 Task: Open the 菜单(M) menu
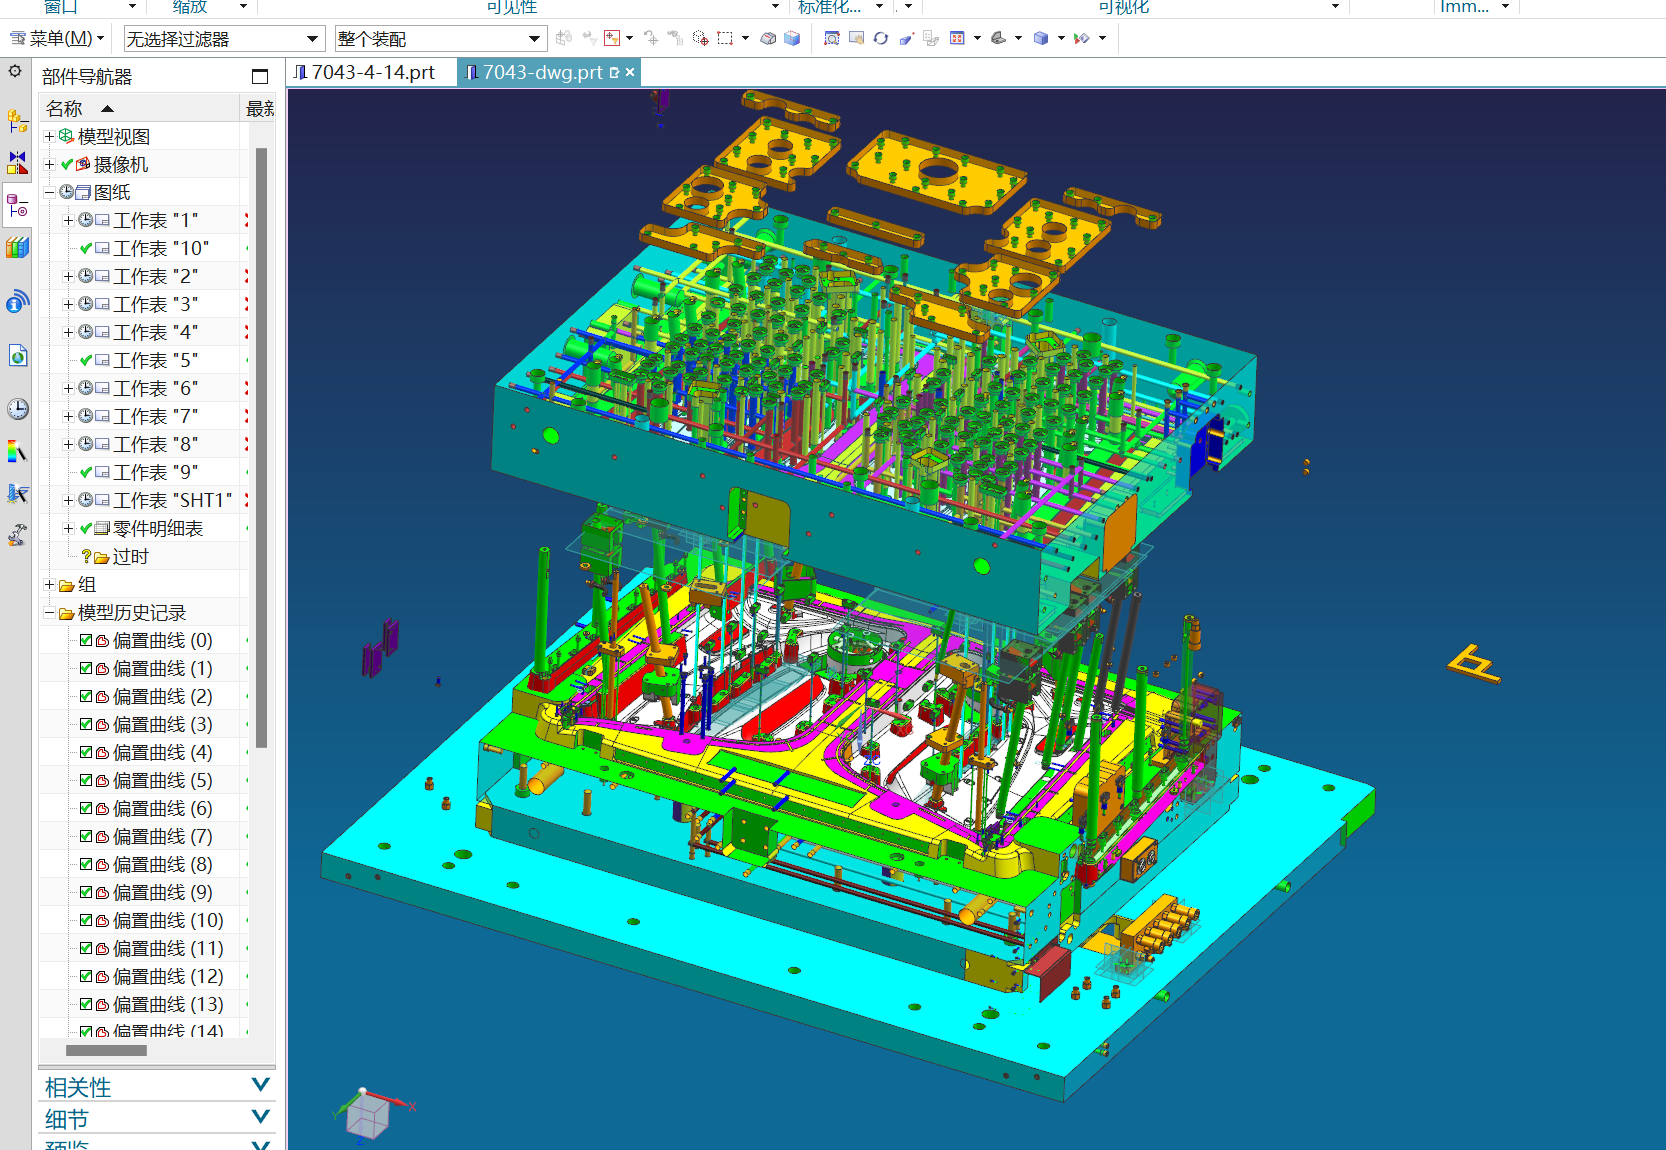(x=57, y=39)
